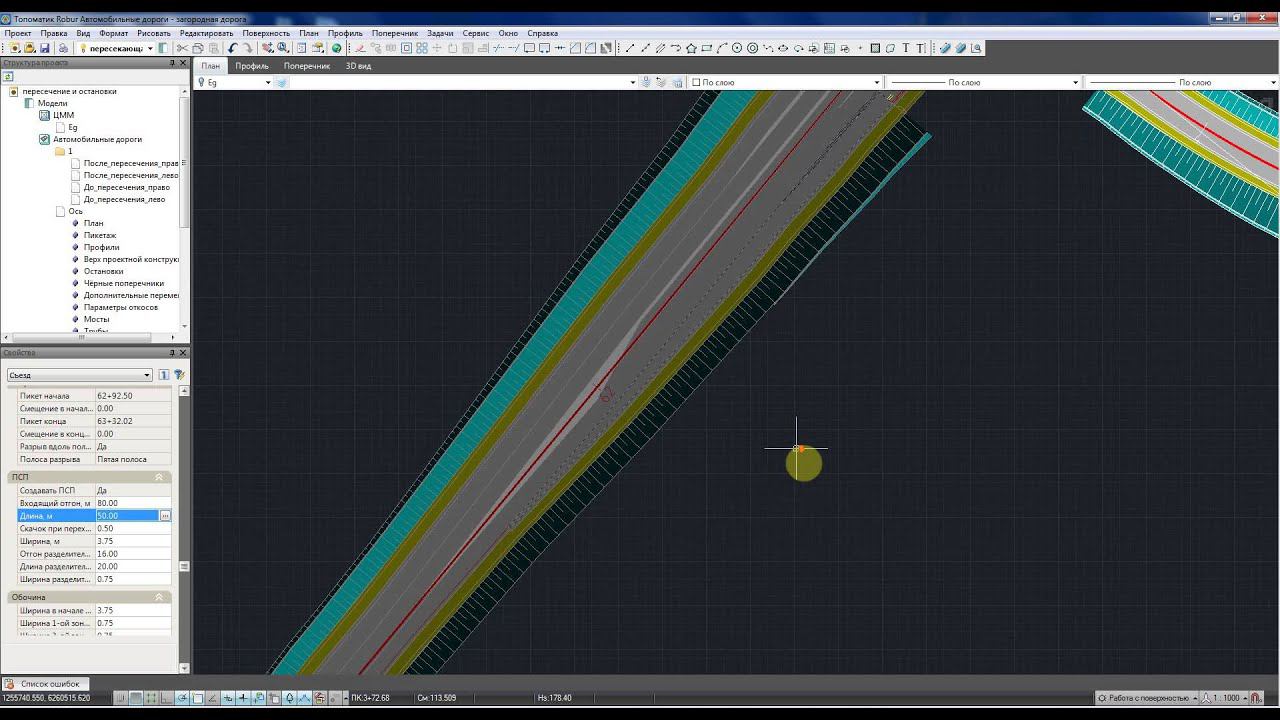Click the Пикет начала value 62+92.50

pos(133,396)
